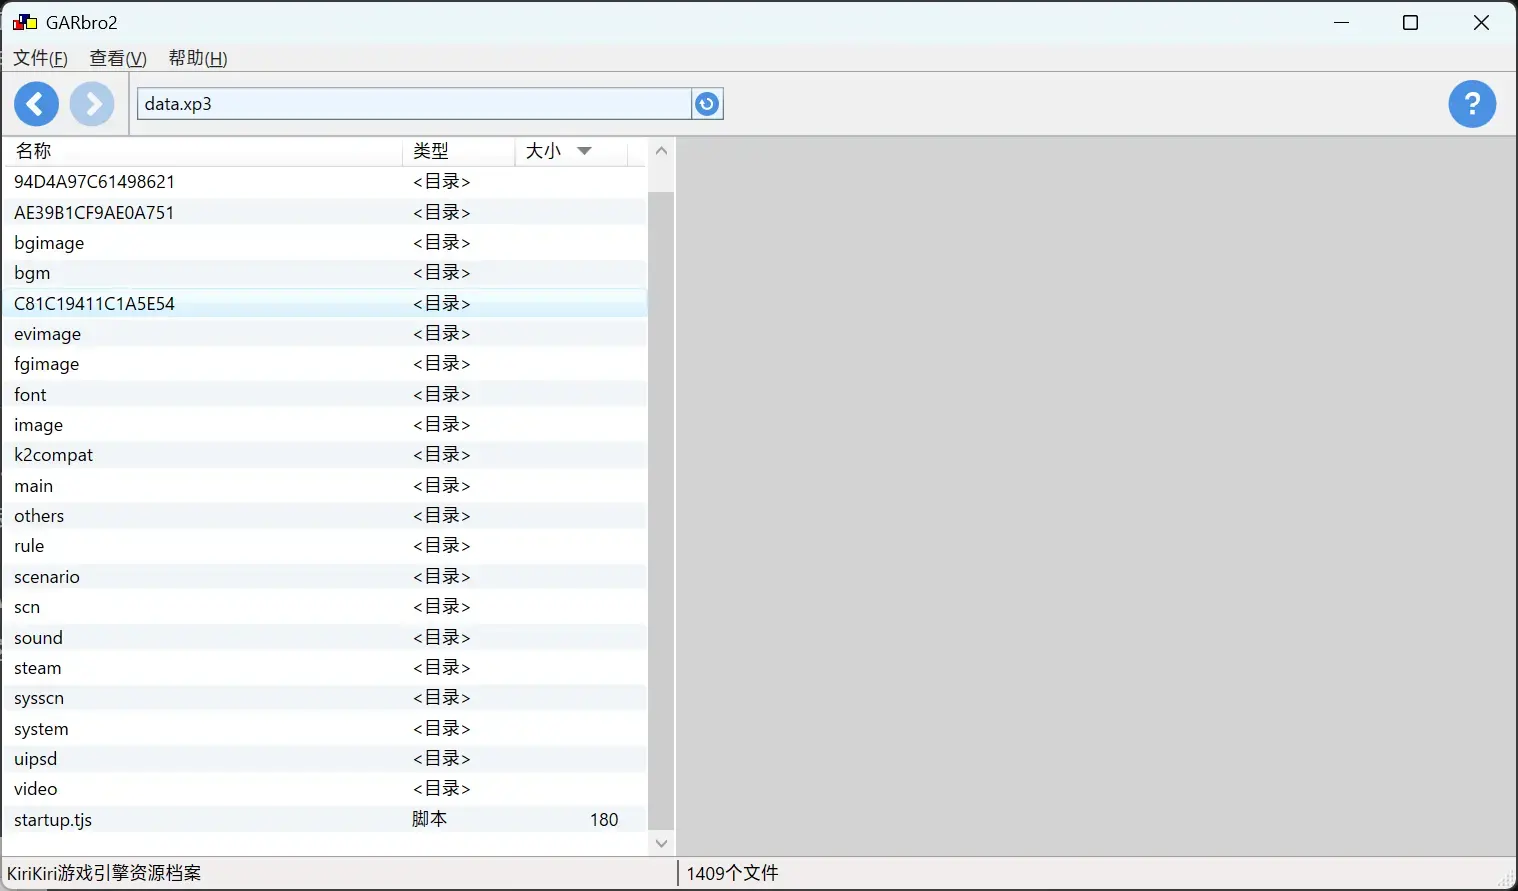Select the fgimage directory
Viewport: 1518px width, 891px height.
(325, 364)
